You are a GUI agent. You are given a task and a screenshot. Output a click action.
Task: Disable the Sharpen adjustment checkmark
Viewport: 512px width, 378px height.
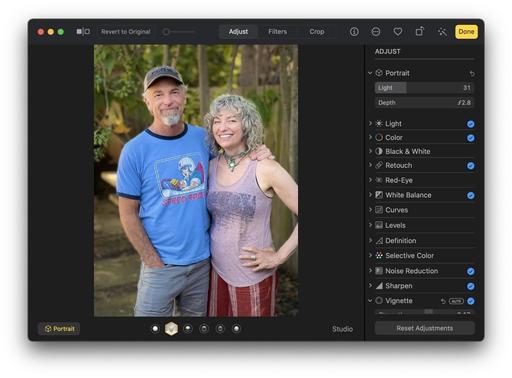471,286
